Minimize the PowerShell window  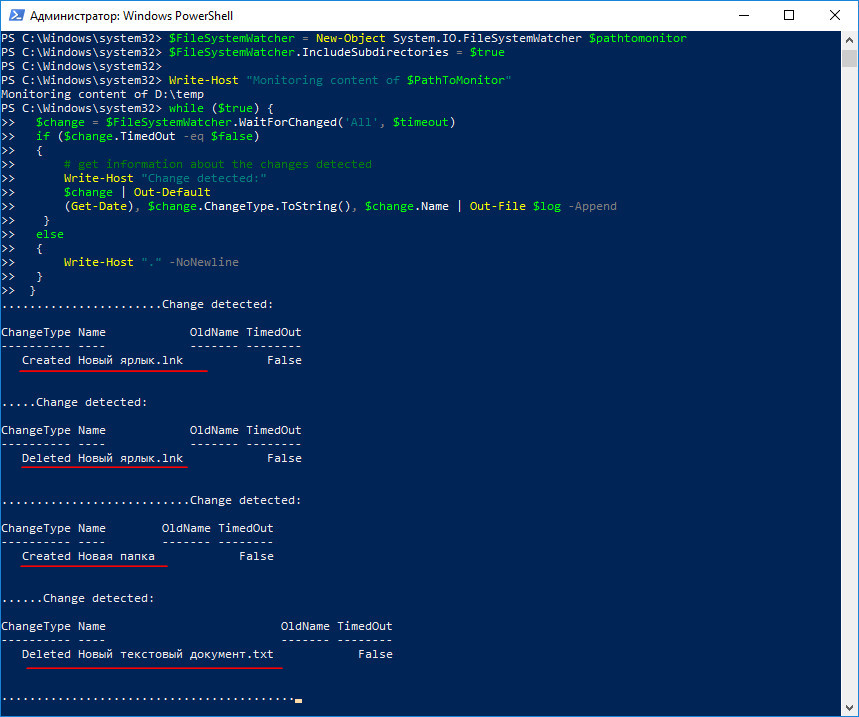(743, 15)
